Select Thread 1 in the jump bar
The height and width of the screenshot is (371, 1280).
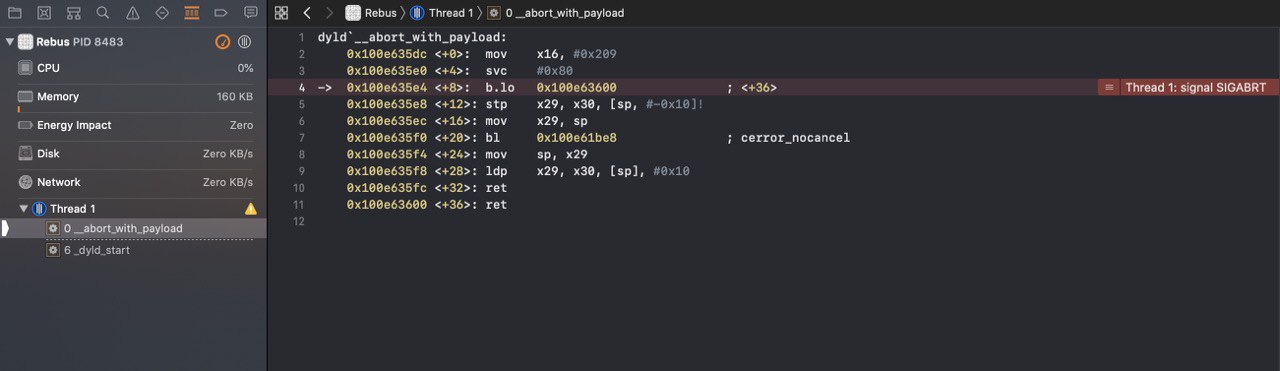click(x=443, y=13)
